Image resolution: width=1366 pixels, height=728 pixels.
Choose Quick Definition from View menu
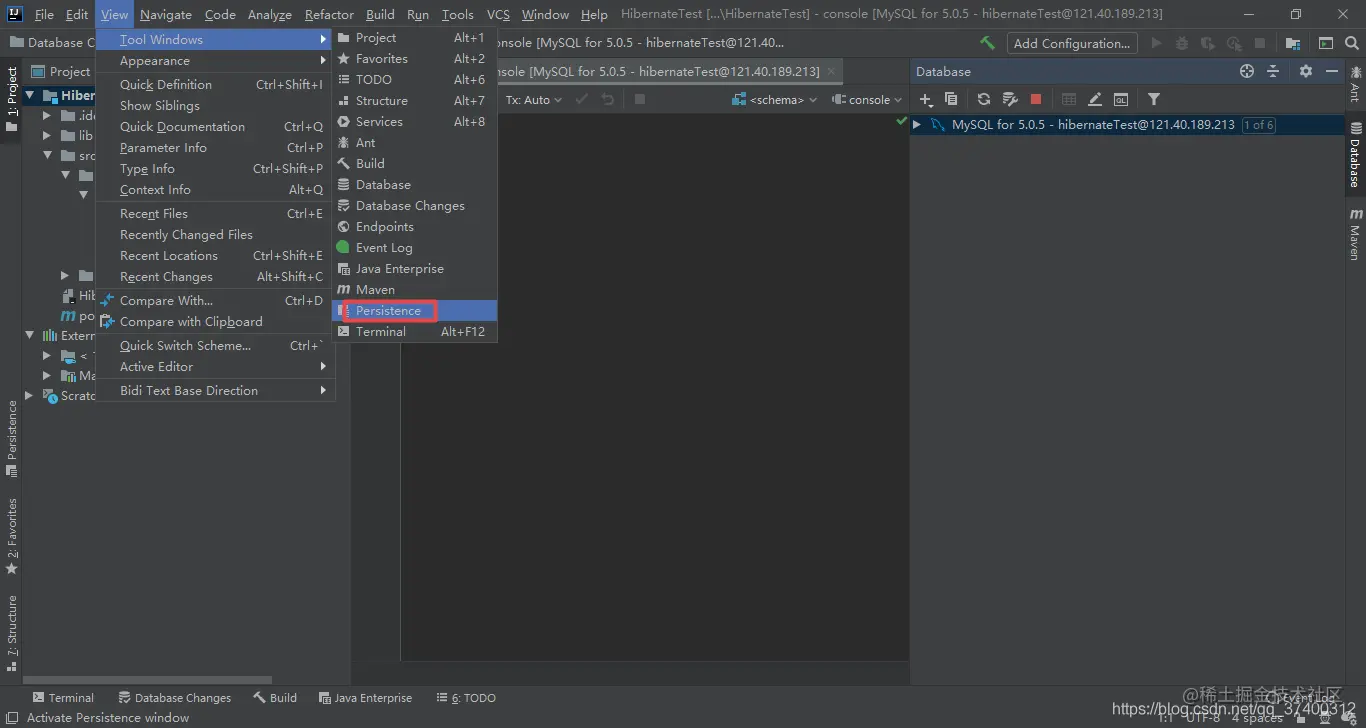tap(215, 84)
